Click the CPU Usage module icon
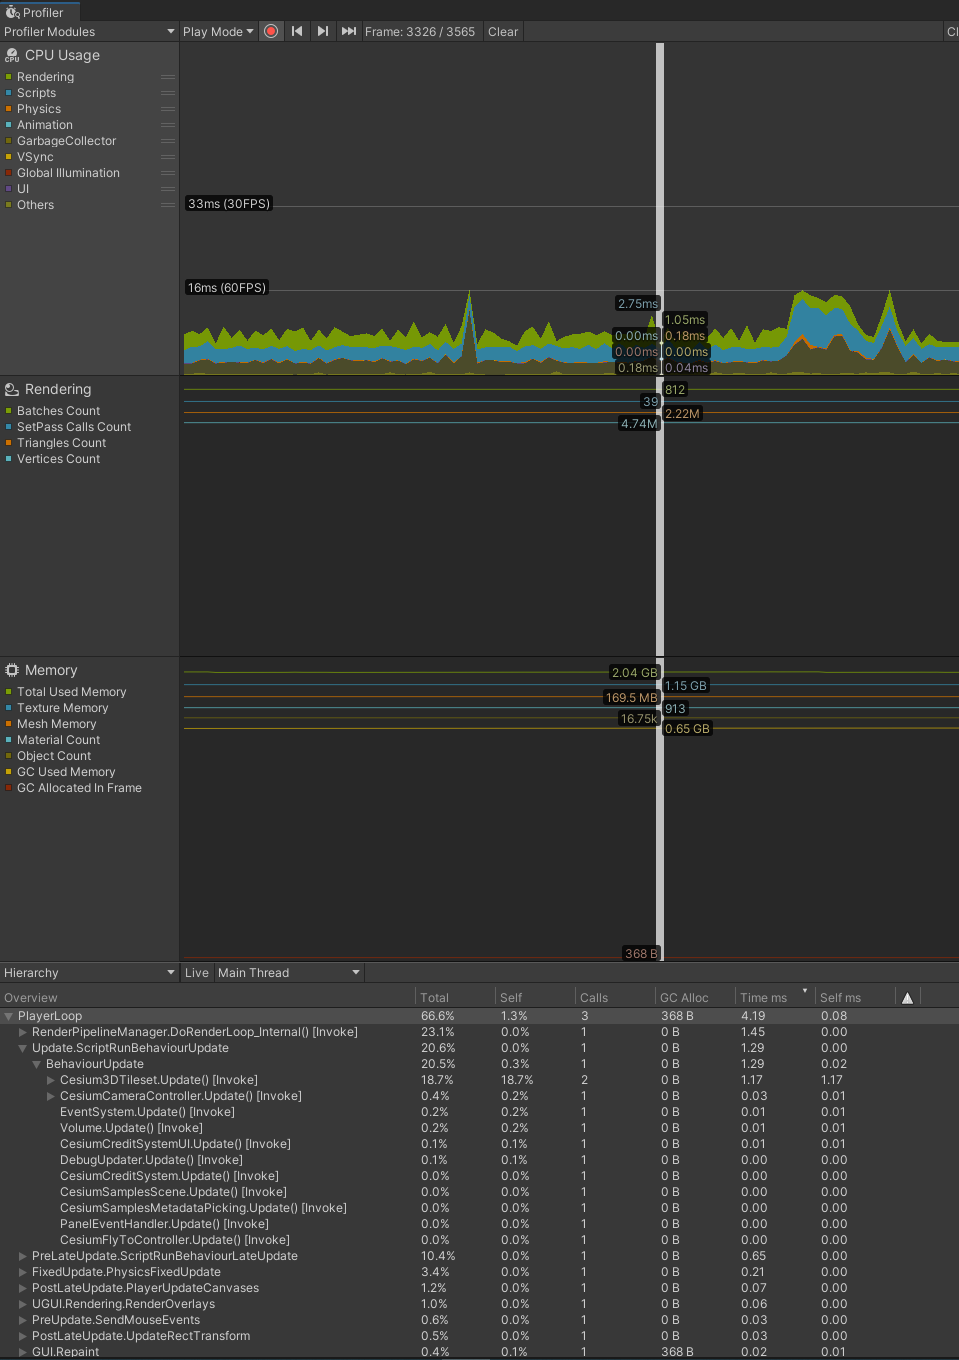The height and width of the screenshot is (1360, 959). pos(10,55)
